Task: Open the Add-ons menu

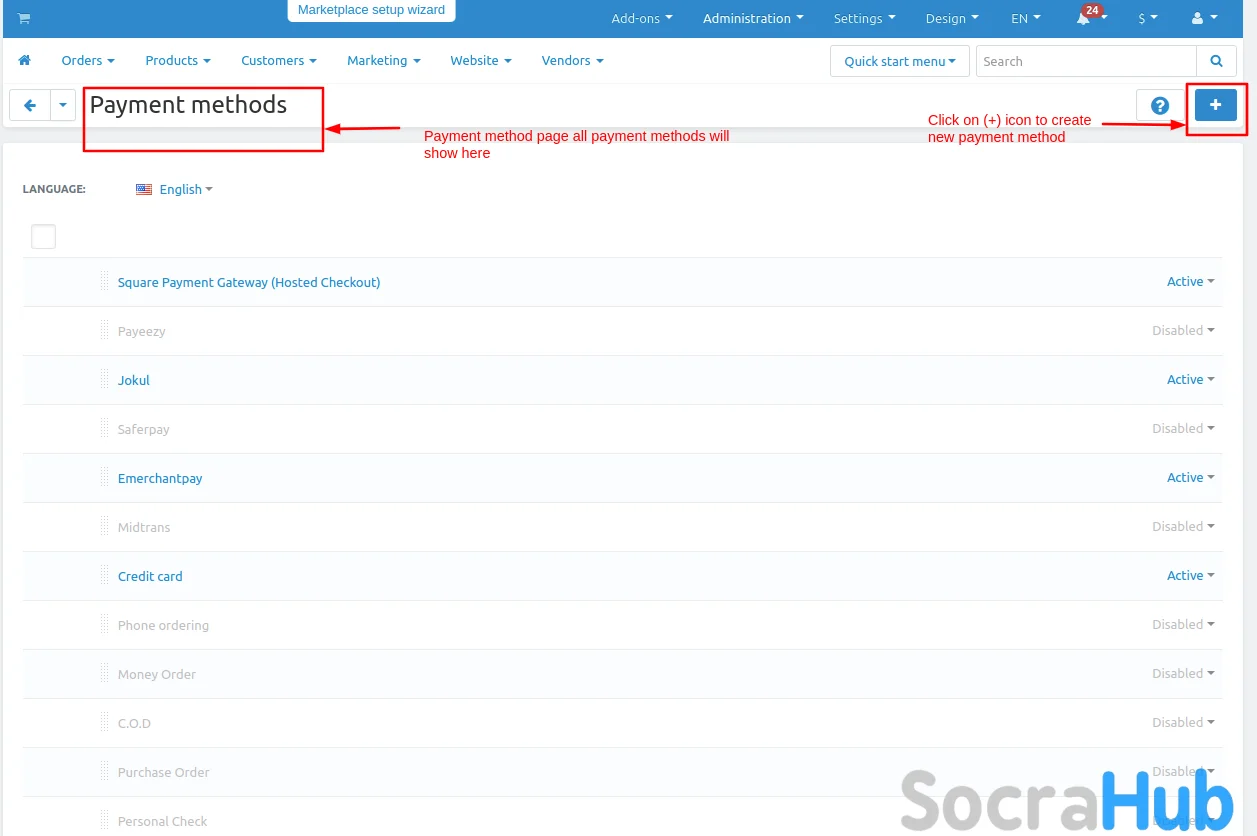Action: coord(641,19)
